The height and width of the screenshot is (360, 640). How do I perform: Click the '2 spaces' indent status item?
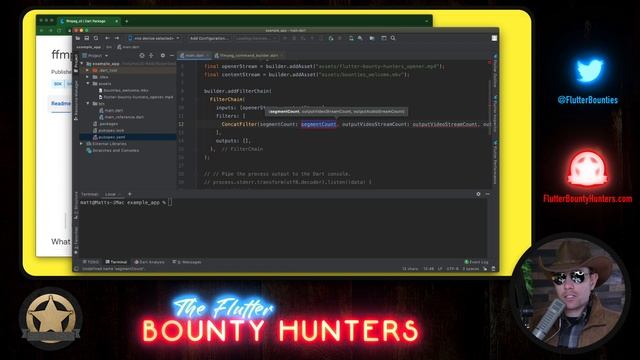pyautogui.click(x=471, y=269)
